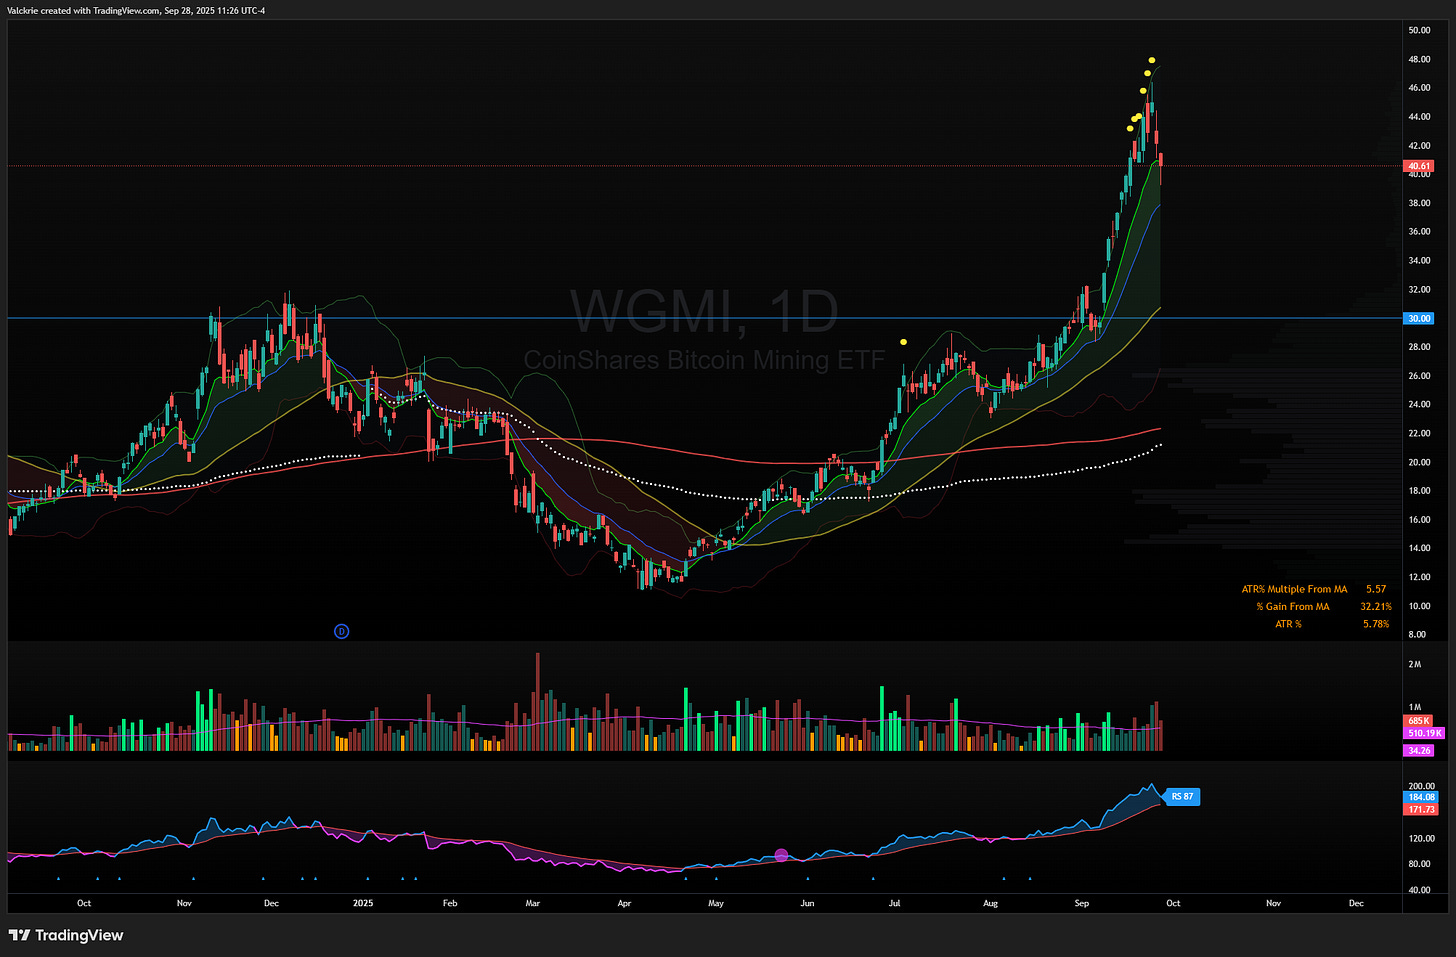Click the red 685K volume label

[1418, 720]
